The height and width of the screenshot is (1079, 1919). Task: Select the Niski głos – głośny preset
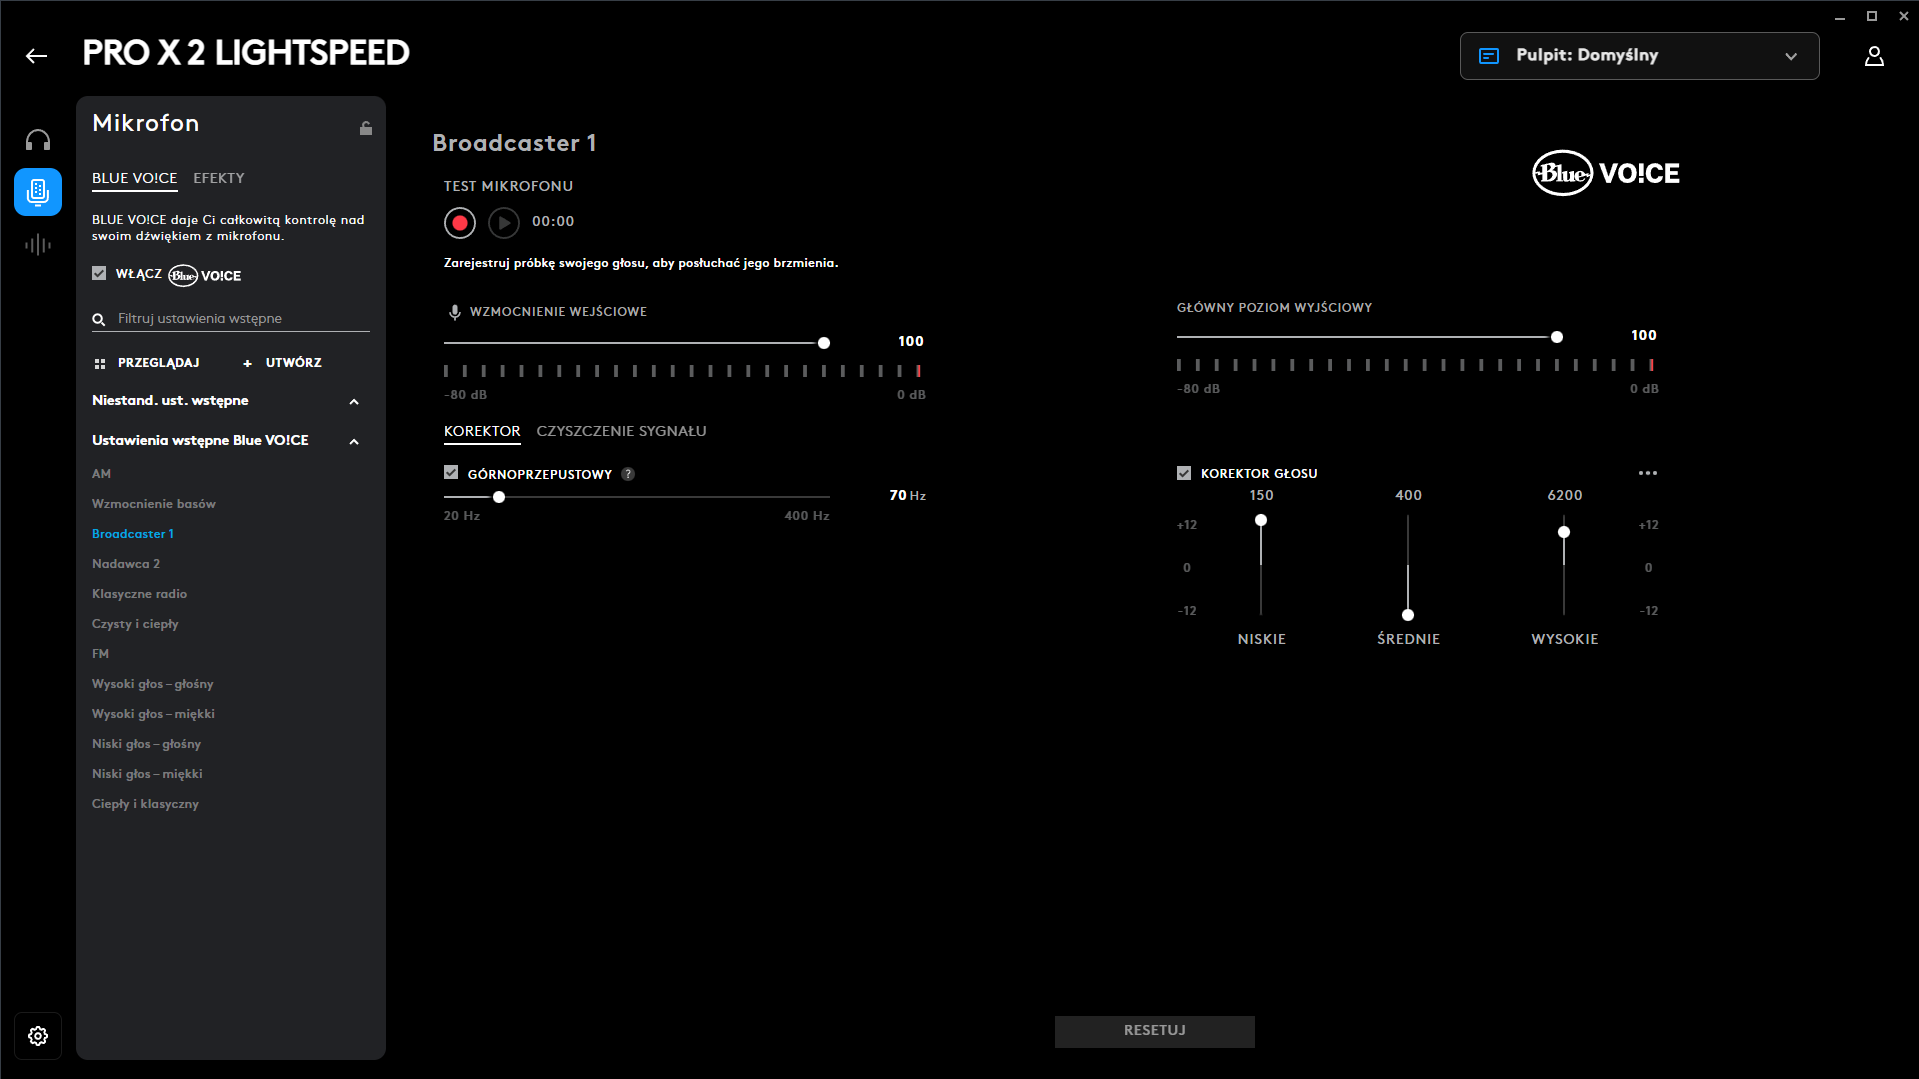(147, 744)
